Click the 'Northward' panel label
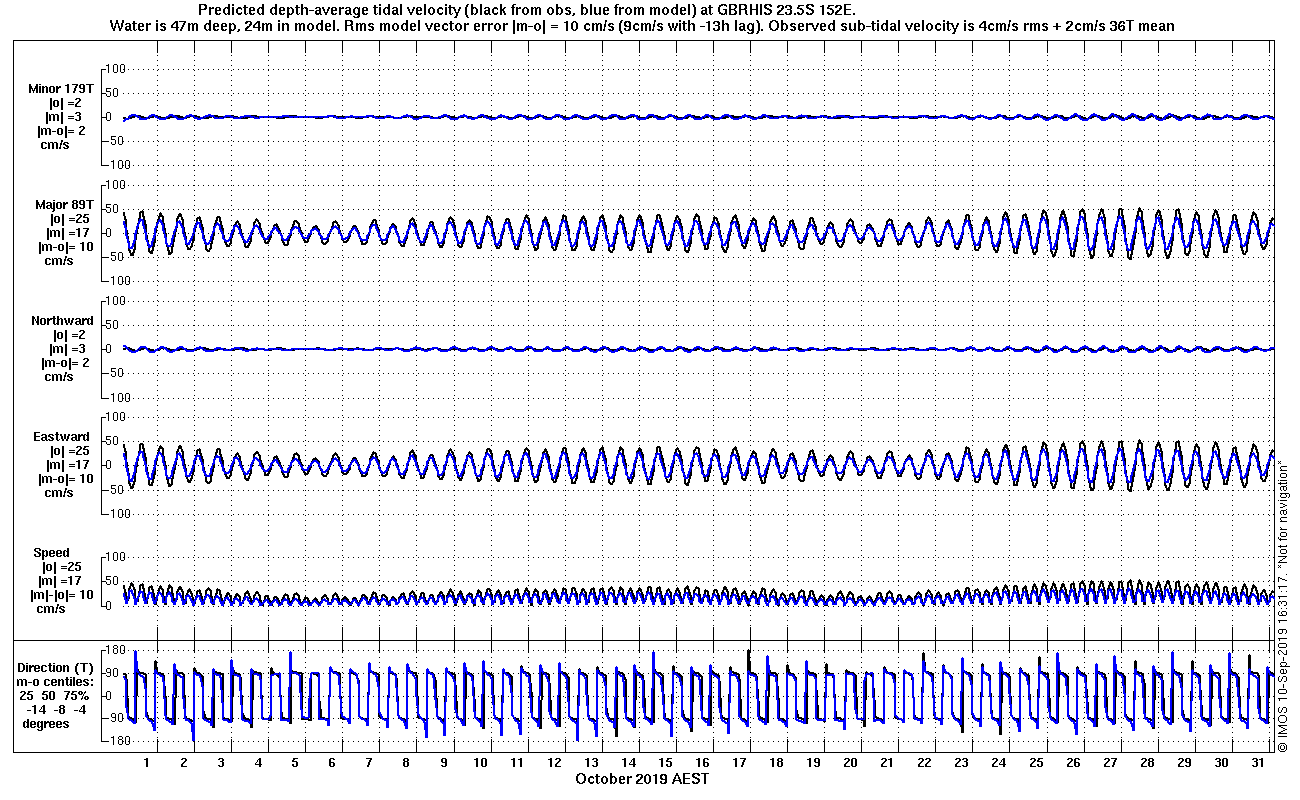This screenshot has width=1300, height=800. click(62, 321)
